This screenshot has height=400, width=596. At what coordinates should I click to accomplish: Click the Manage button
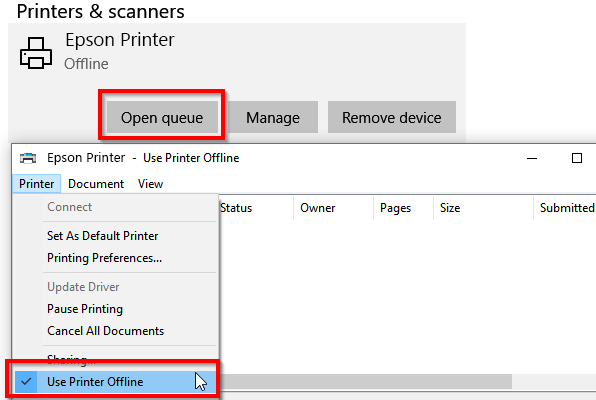(273, 117)
